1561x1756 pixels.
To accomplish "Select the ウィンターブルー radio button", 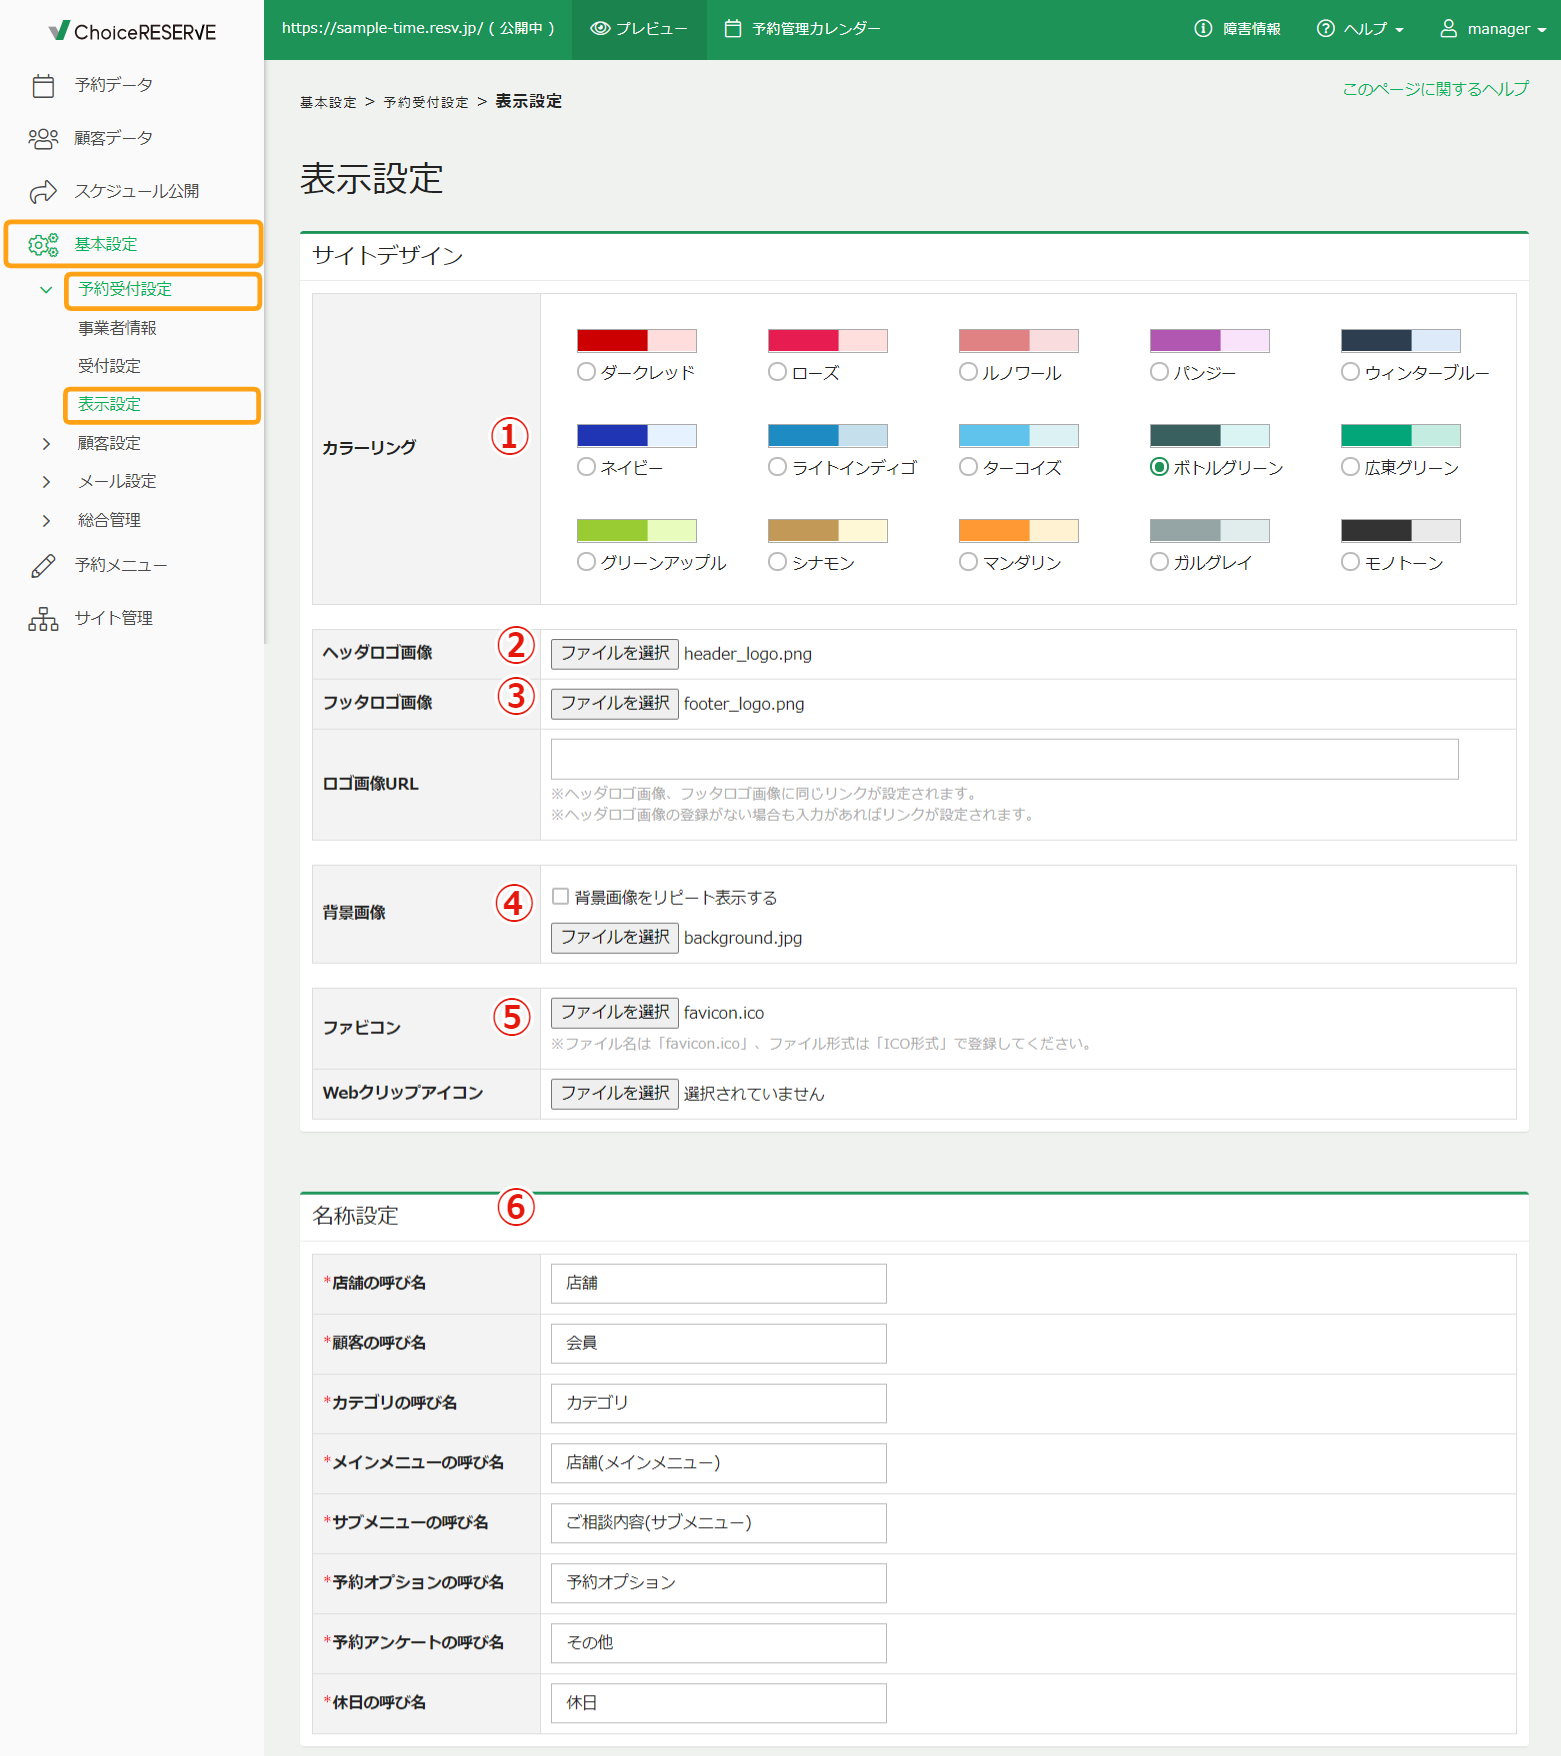I will pyautogui.click(x=1351, y=372).
